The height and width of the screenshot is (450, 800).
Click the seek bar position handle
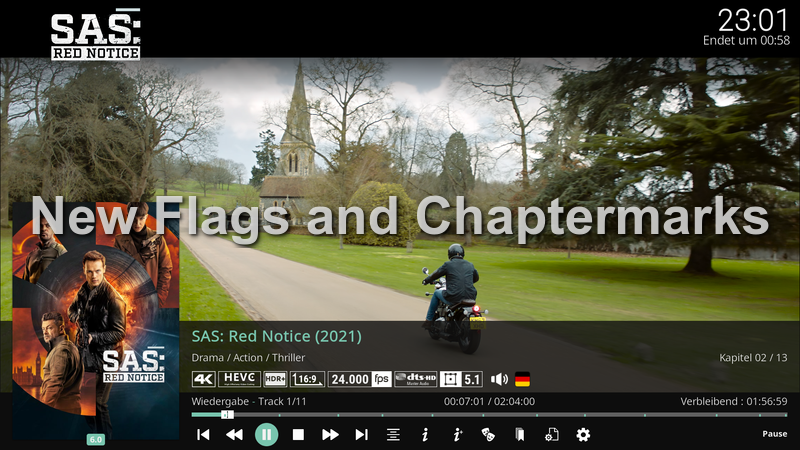click(228, 415)
